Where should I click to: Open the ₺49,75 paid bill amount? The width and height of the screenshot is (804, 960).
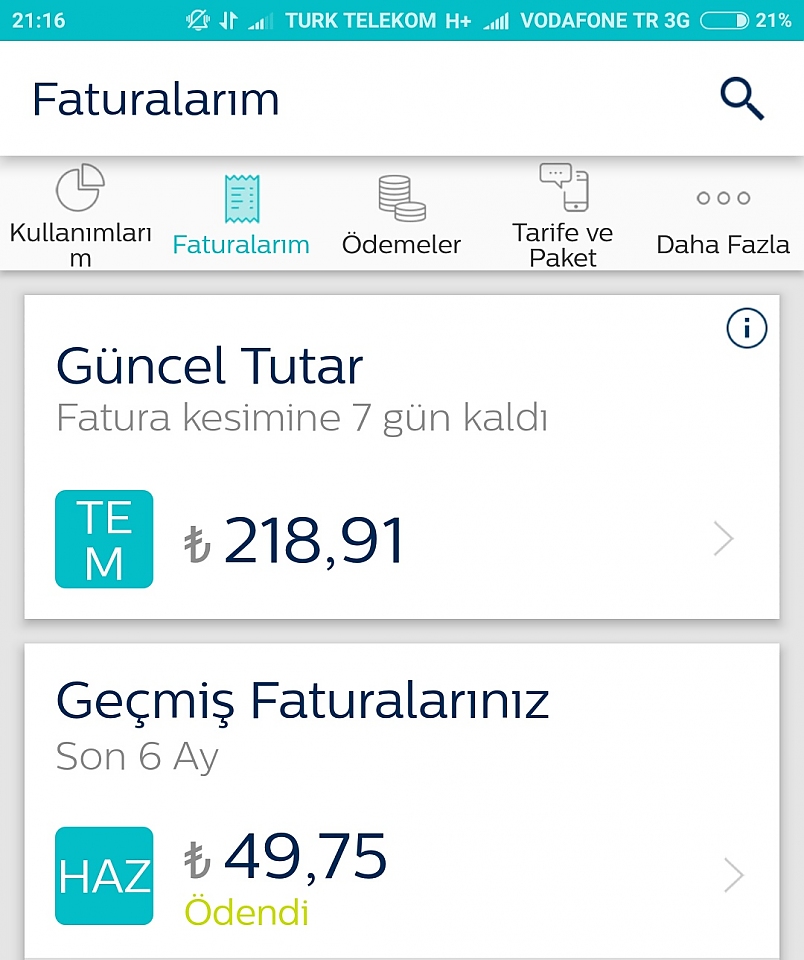285,856
